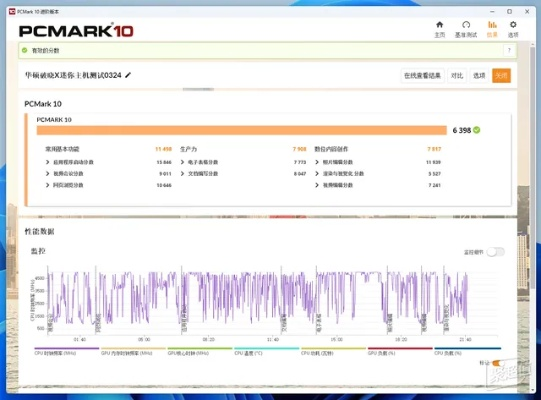
Task: Open the Options (选项) gear in the top navigation
Action: (x=513, y=29)
